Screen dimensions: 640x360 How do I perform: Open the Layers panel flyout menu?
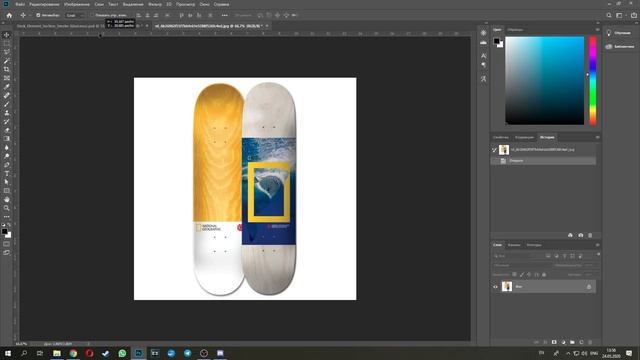tap(597, 245)
